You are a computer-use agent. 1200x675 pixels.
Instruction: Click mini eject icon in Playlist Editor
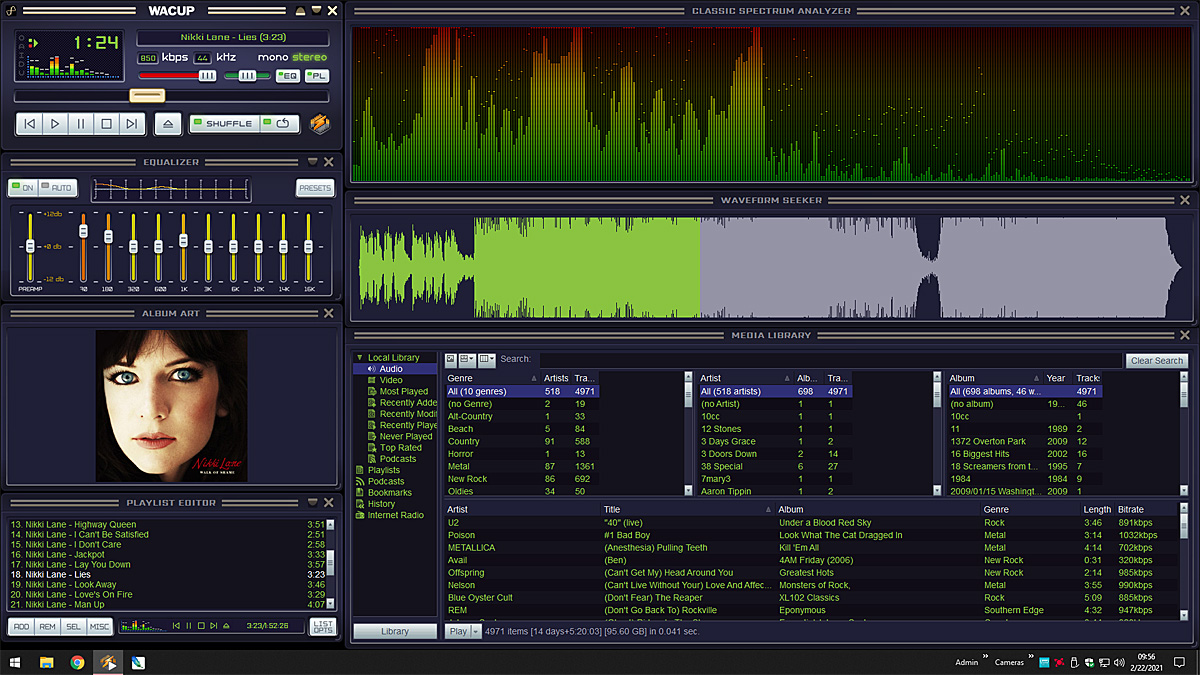225,626
